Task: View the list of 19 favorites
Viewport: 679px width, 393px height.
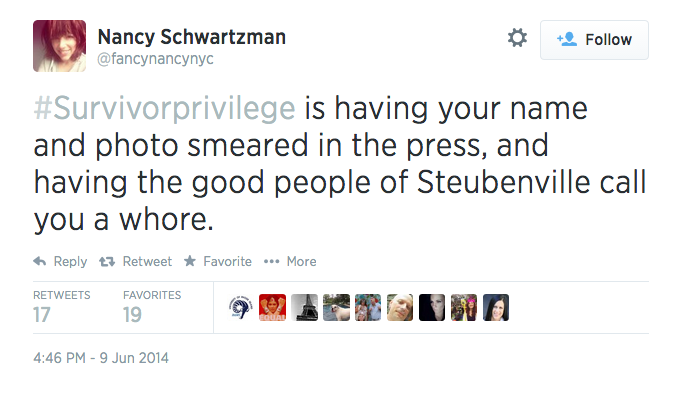Action: tap(152, 307)
